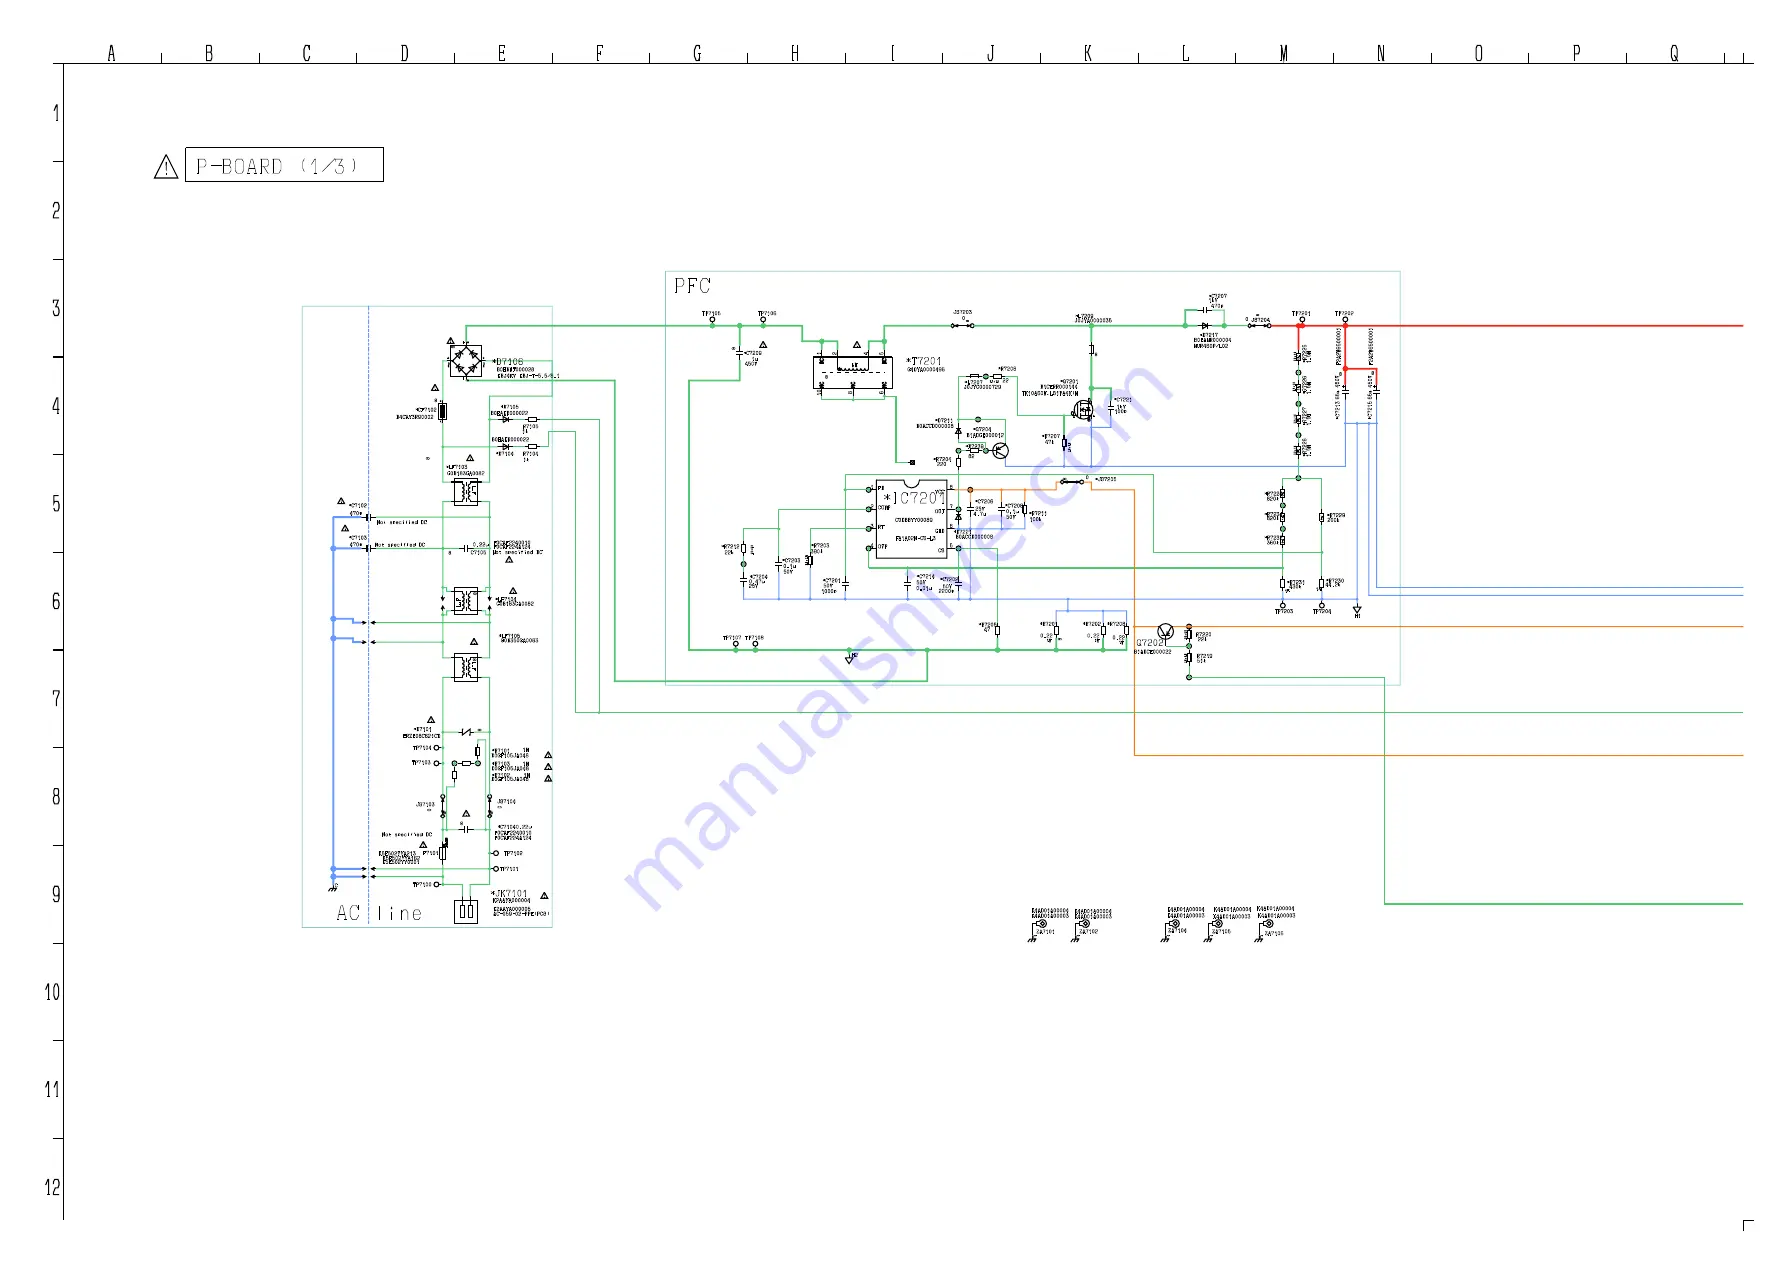Click the Q7204 transistor symbol
This screenshot has height=1263, width=1787.
point(1000,451)
